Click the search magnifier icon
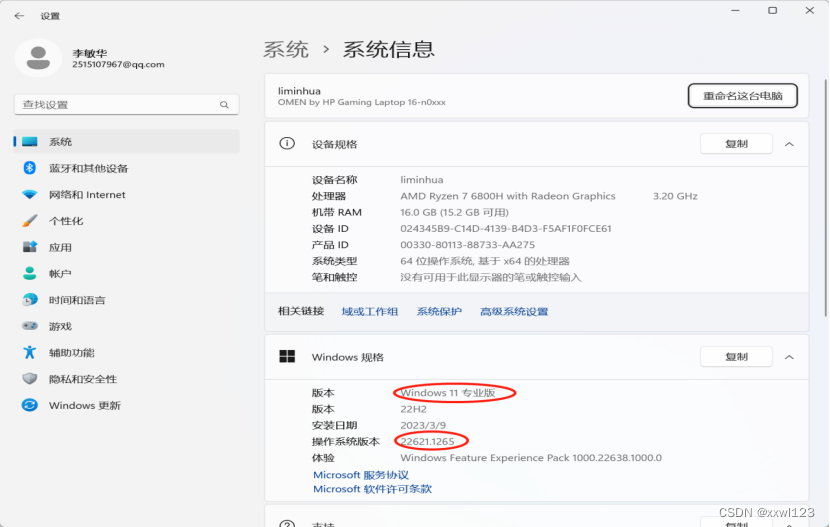830x527 pixels. point(224,105)
